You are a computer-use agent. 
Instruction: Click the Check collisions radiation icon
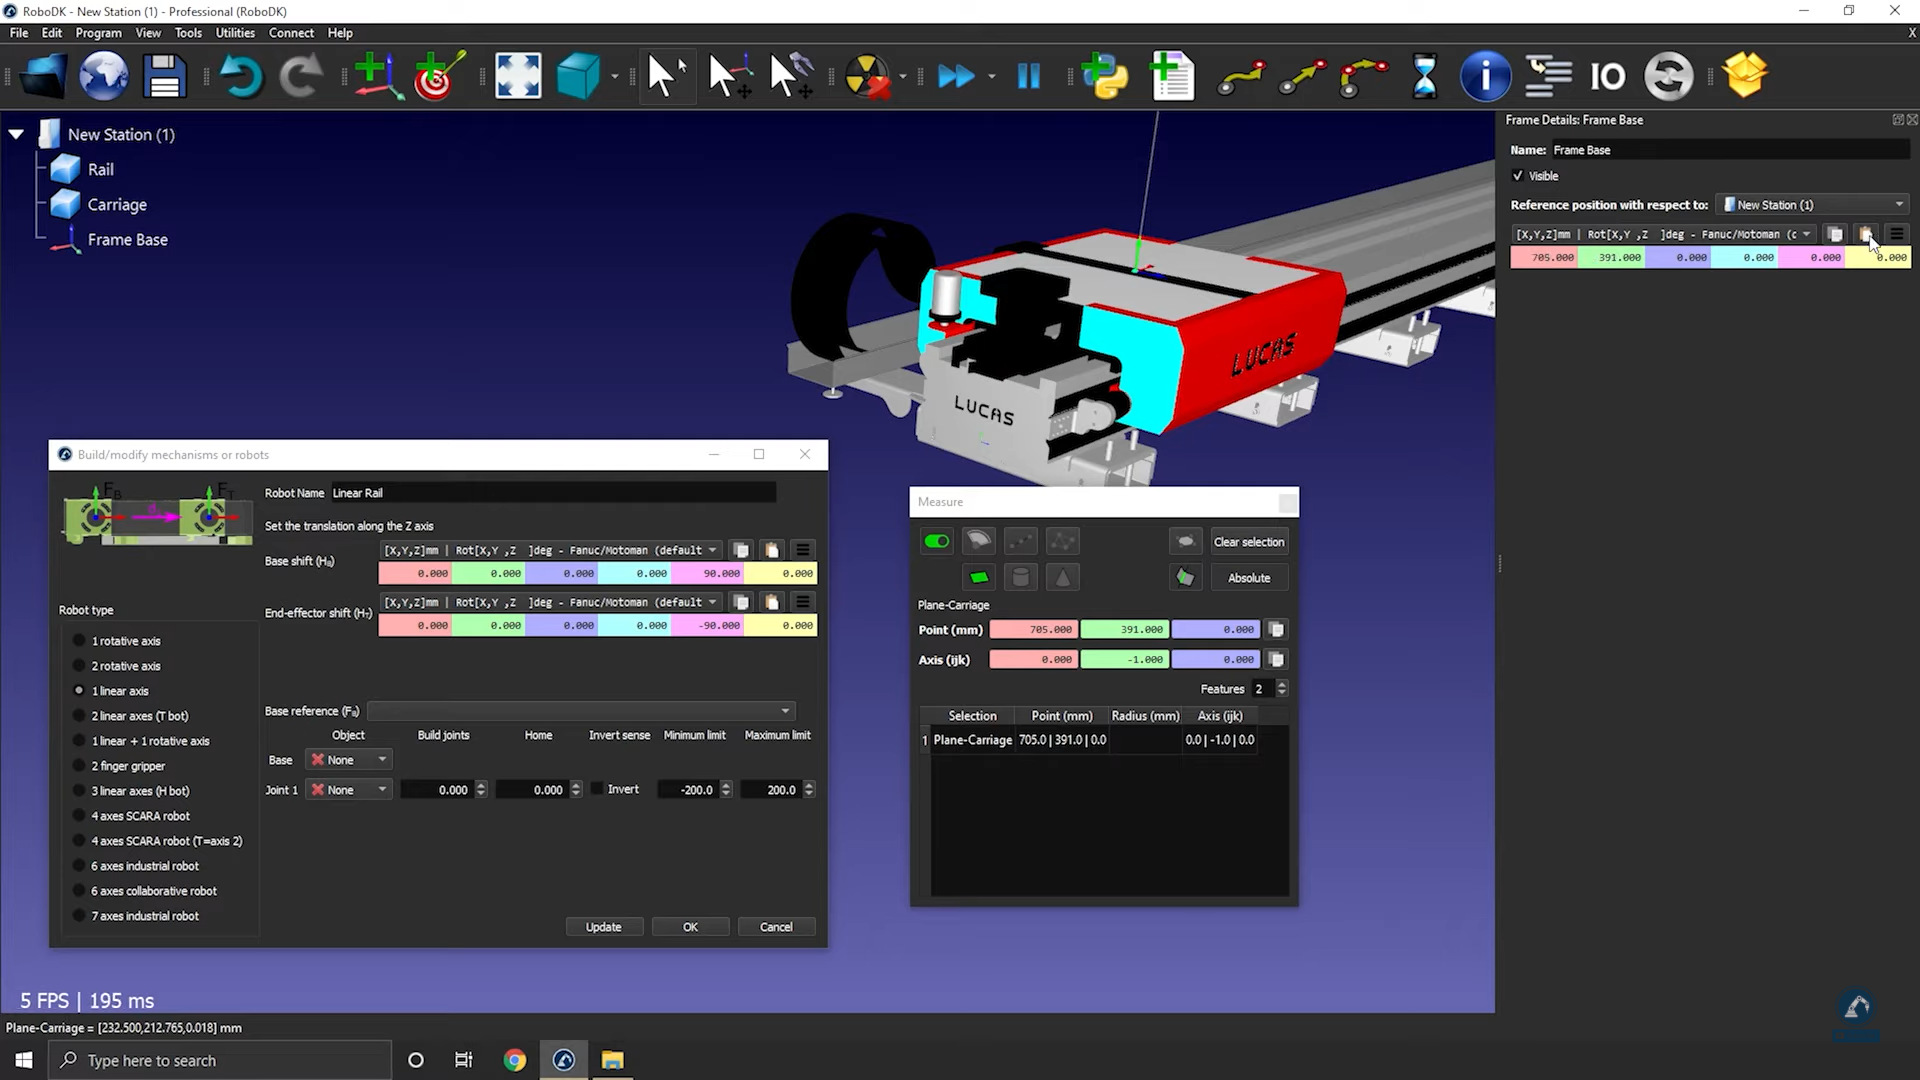click(x=866, y=76)
